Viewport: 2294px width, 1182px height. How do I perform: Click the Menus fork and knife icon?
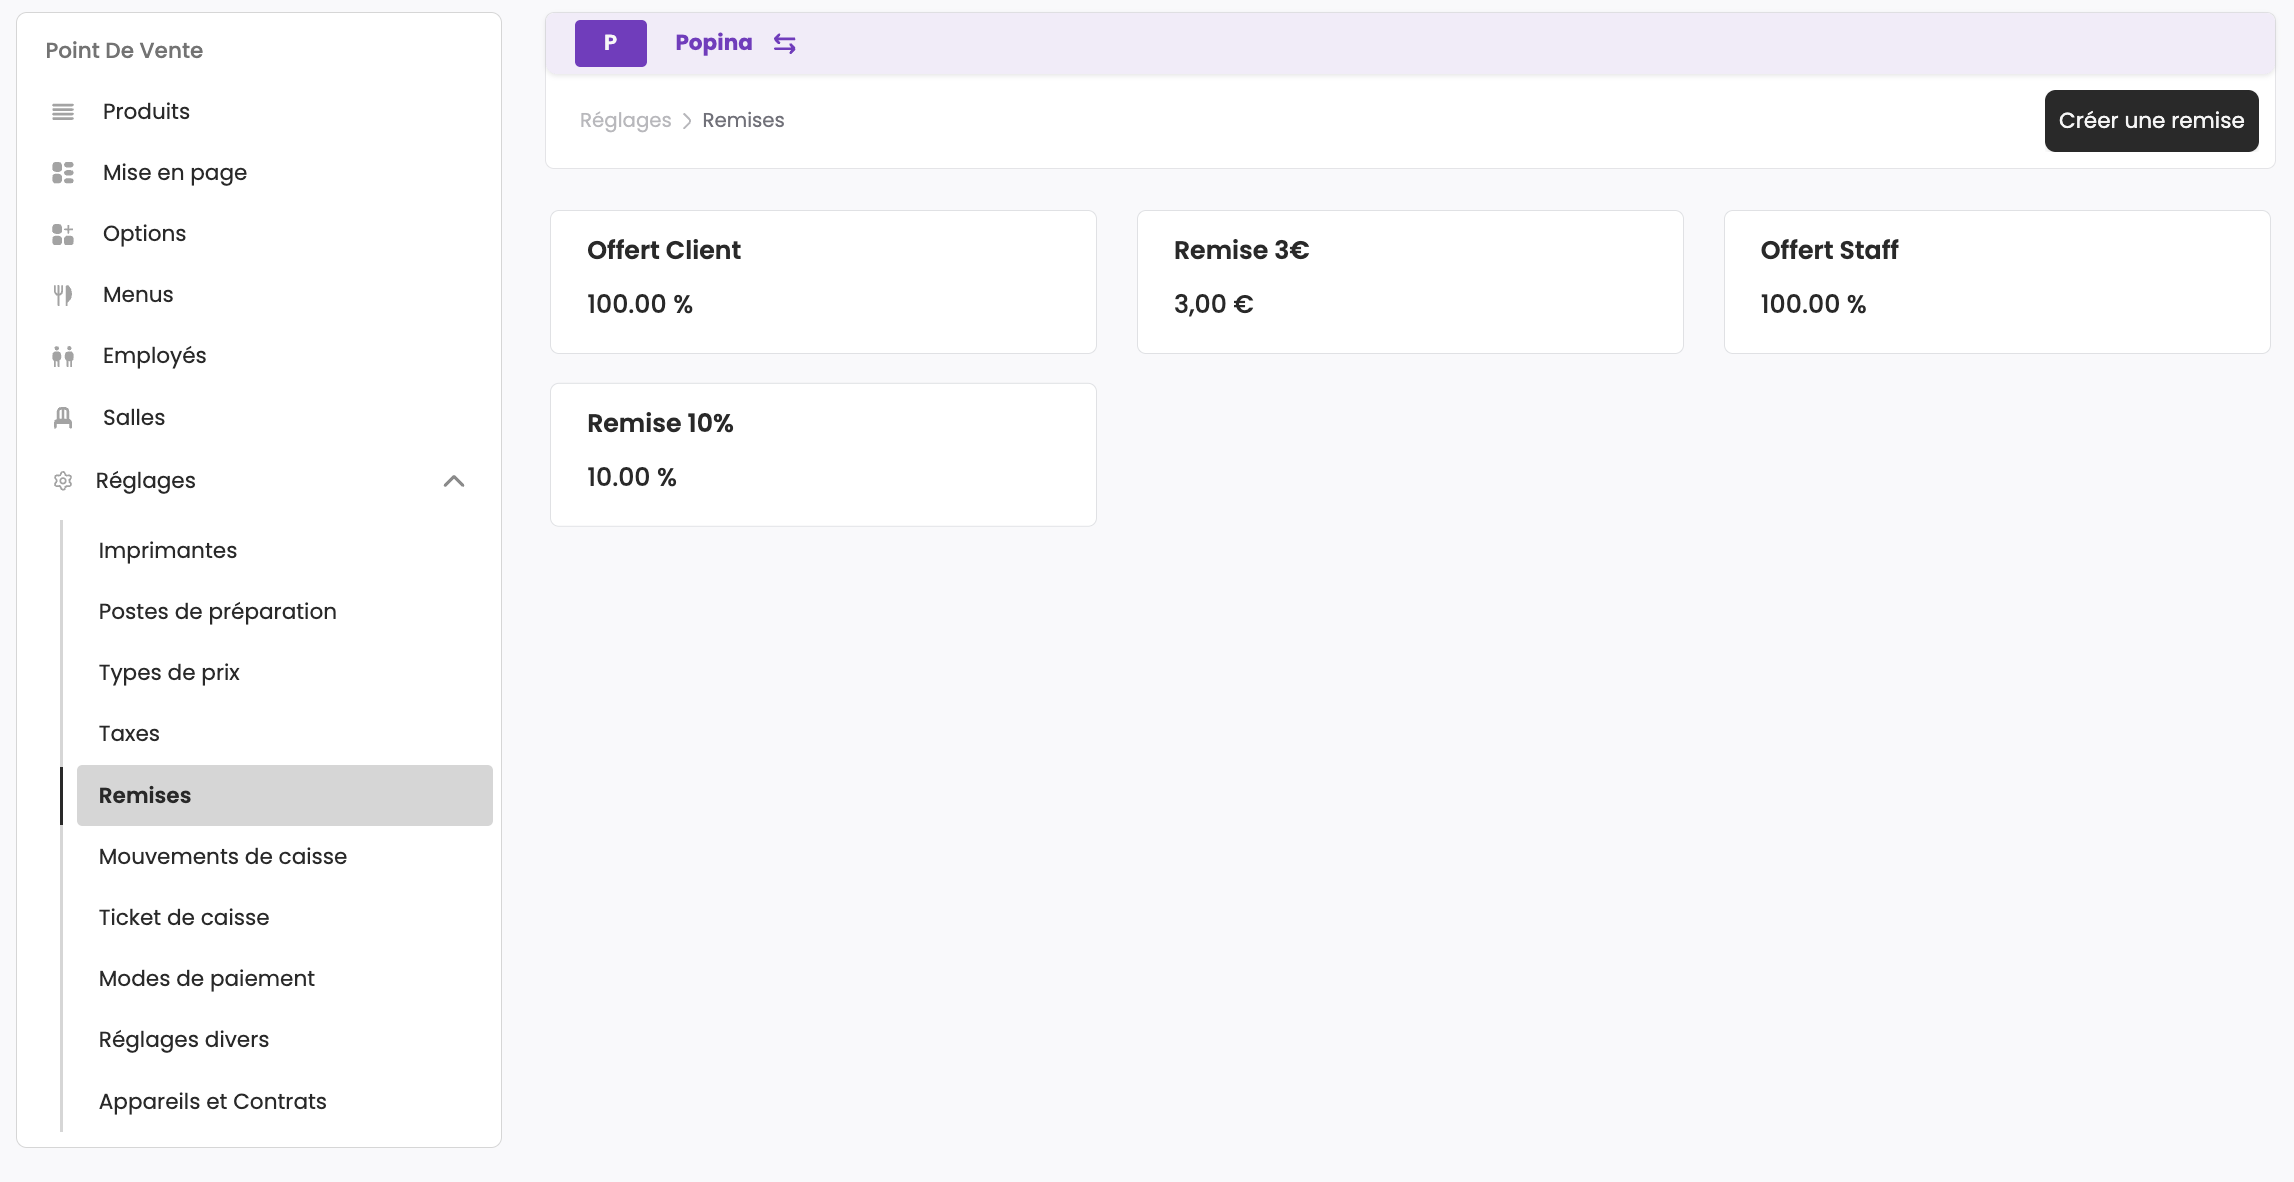tap(63, 295)
